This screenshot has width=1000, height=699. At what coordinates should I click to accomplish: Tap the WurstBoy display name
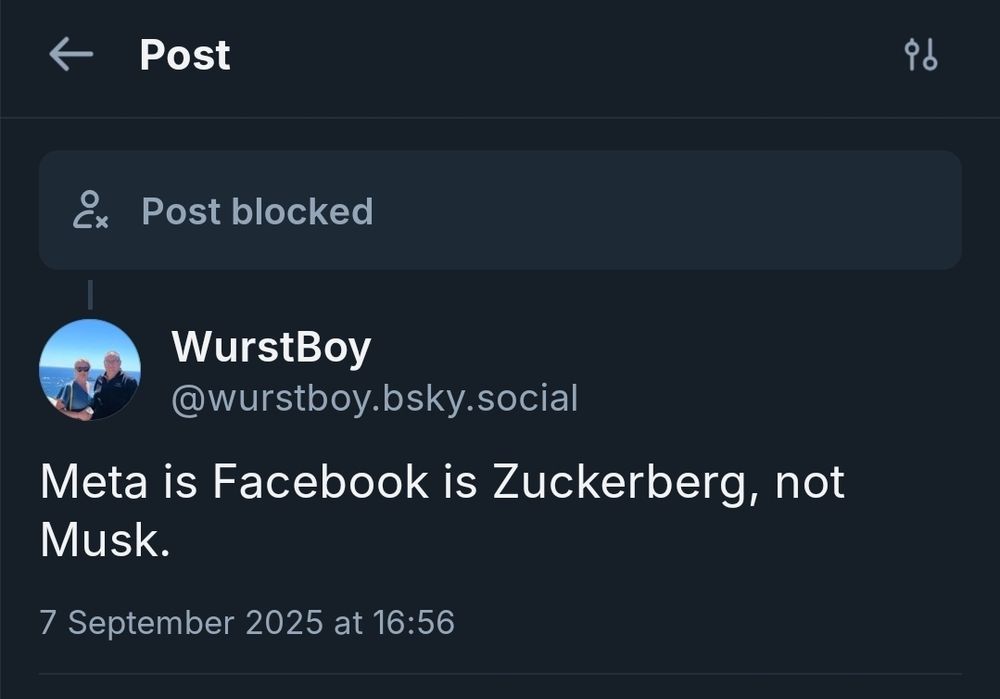[x=271, y=348]
